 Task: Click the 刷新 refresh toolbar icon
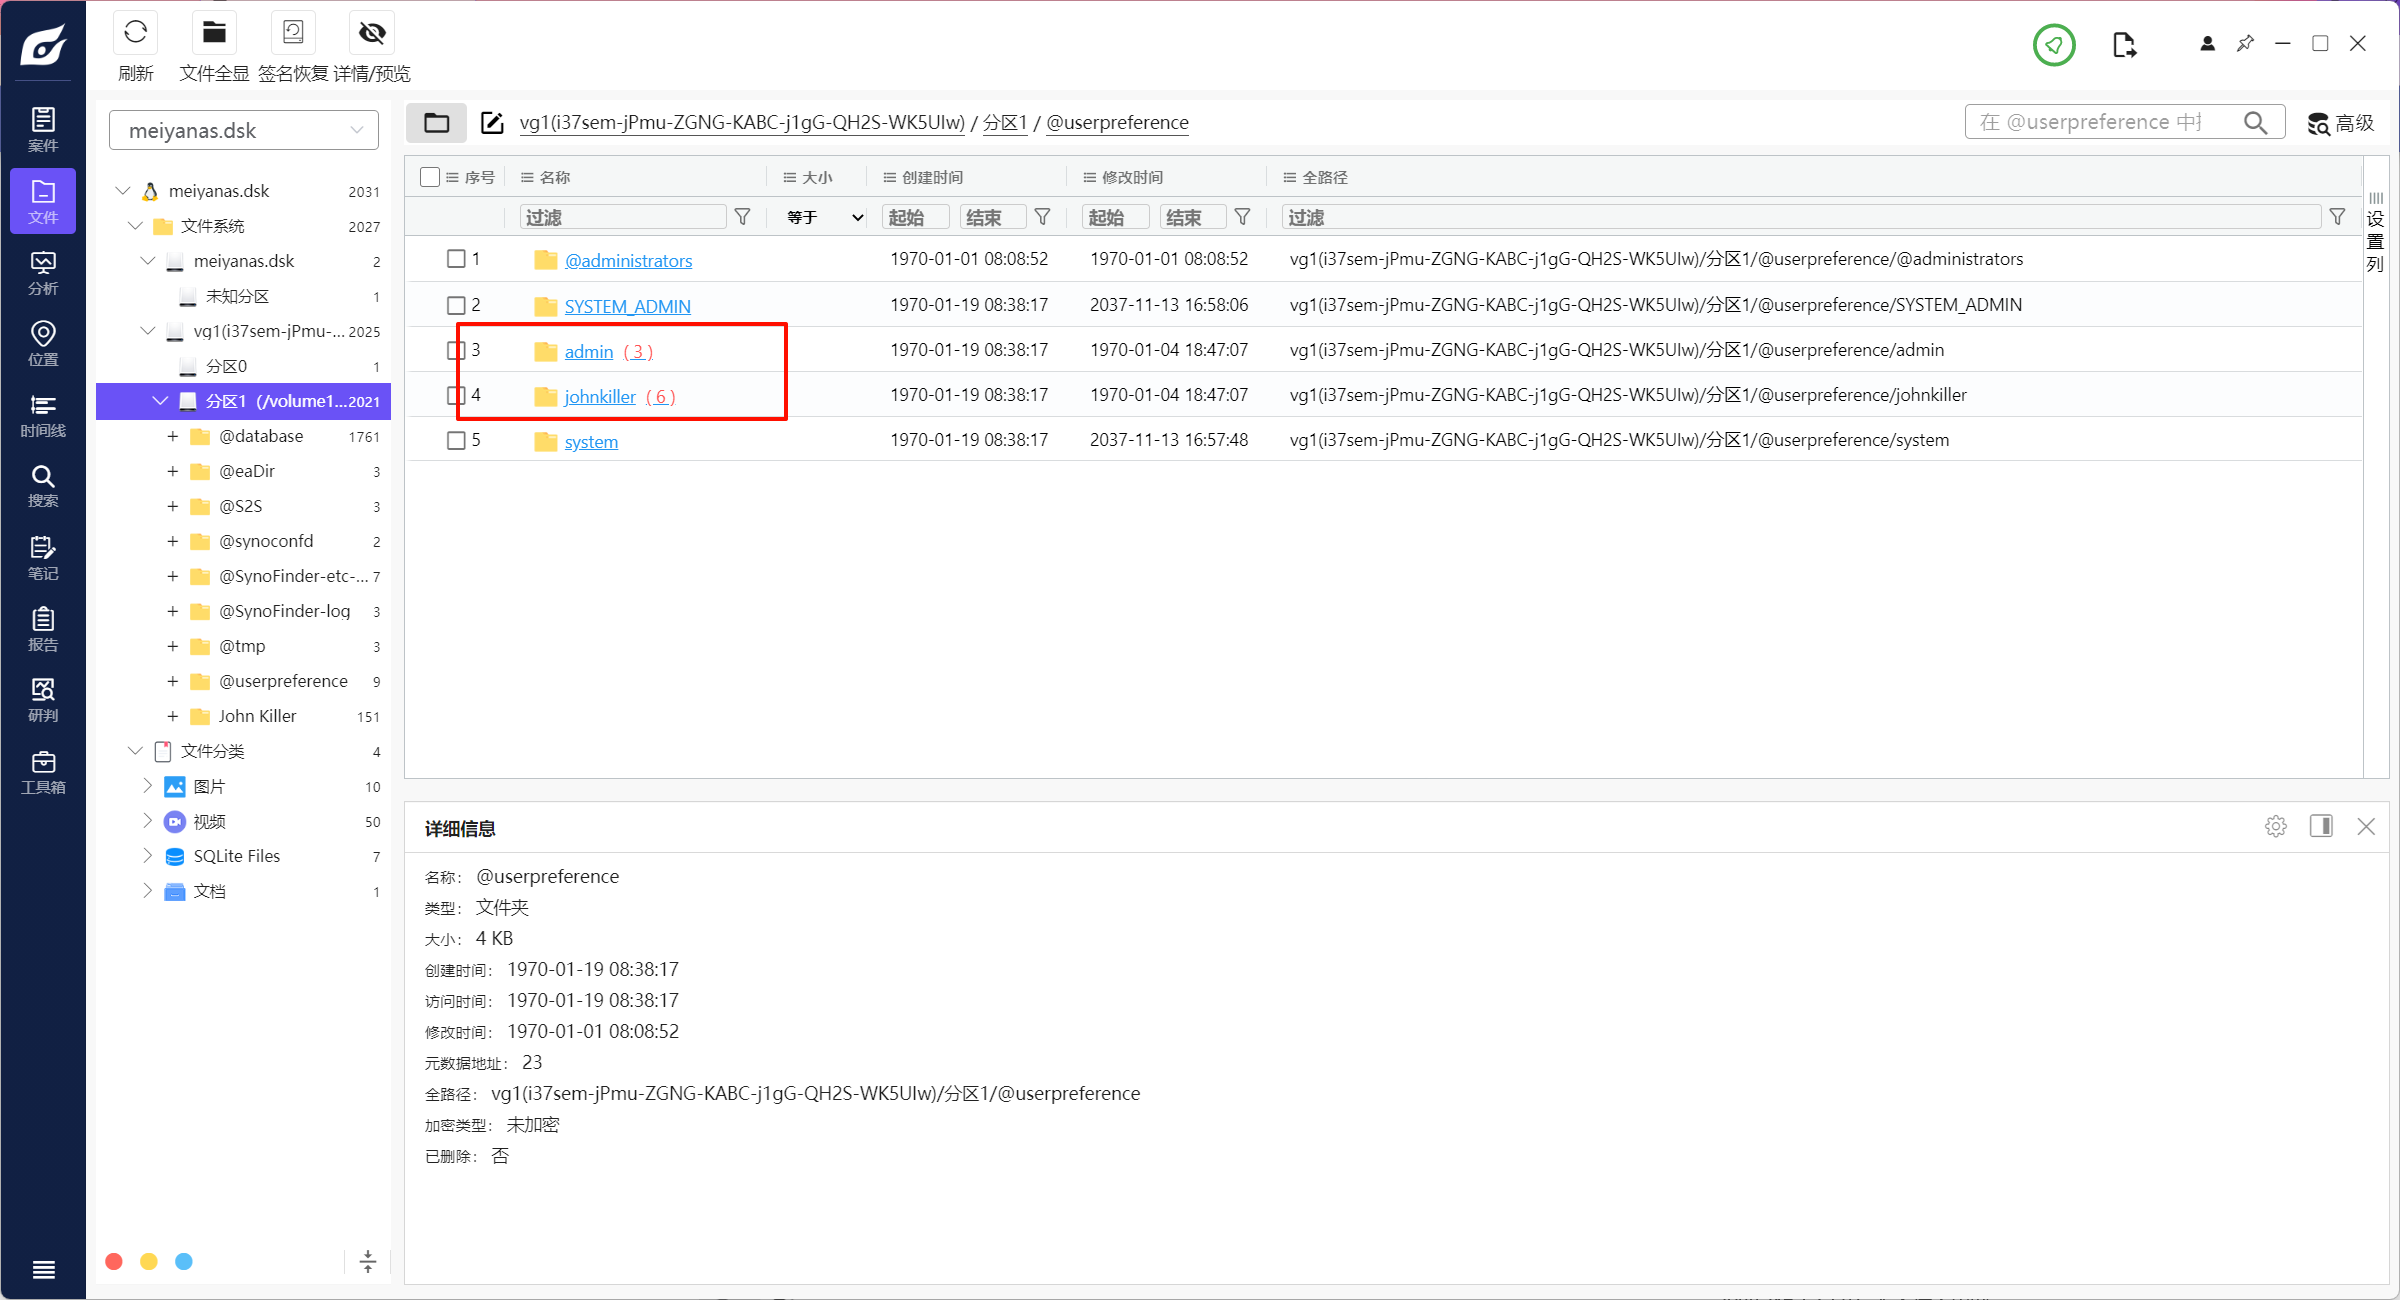click(x=135, y=34)
